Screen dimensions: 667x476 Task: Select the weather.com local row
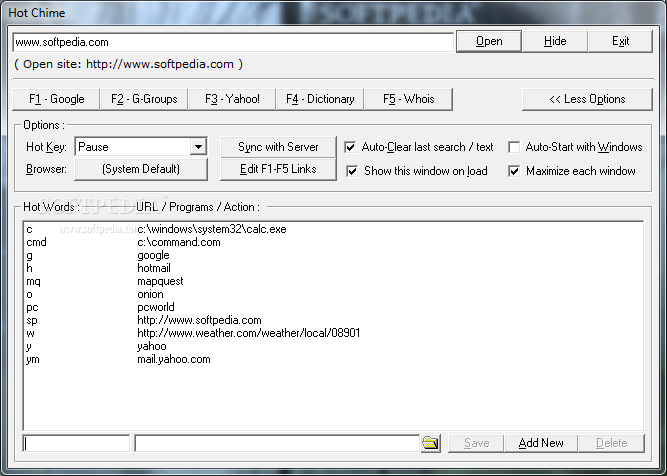pyautogui.click(x=334, y=333)
